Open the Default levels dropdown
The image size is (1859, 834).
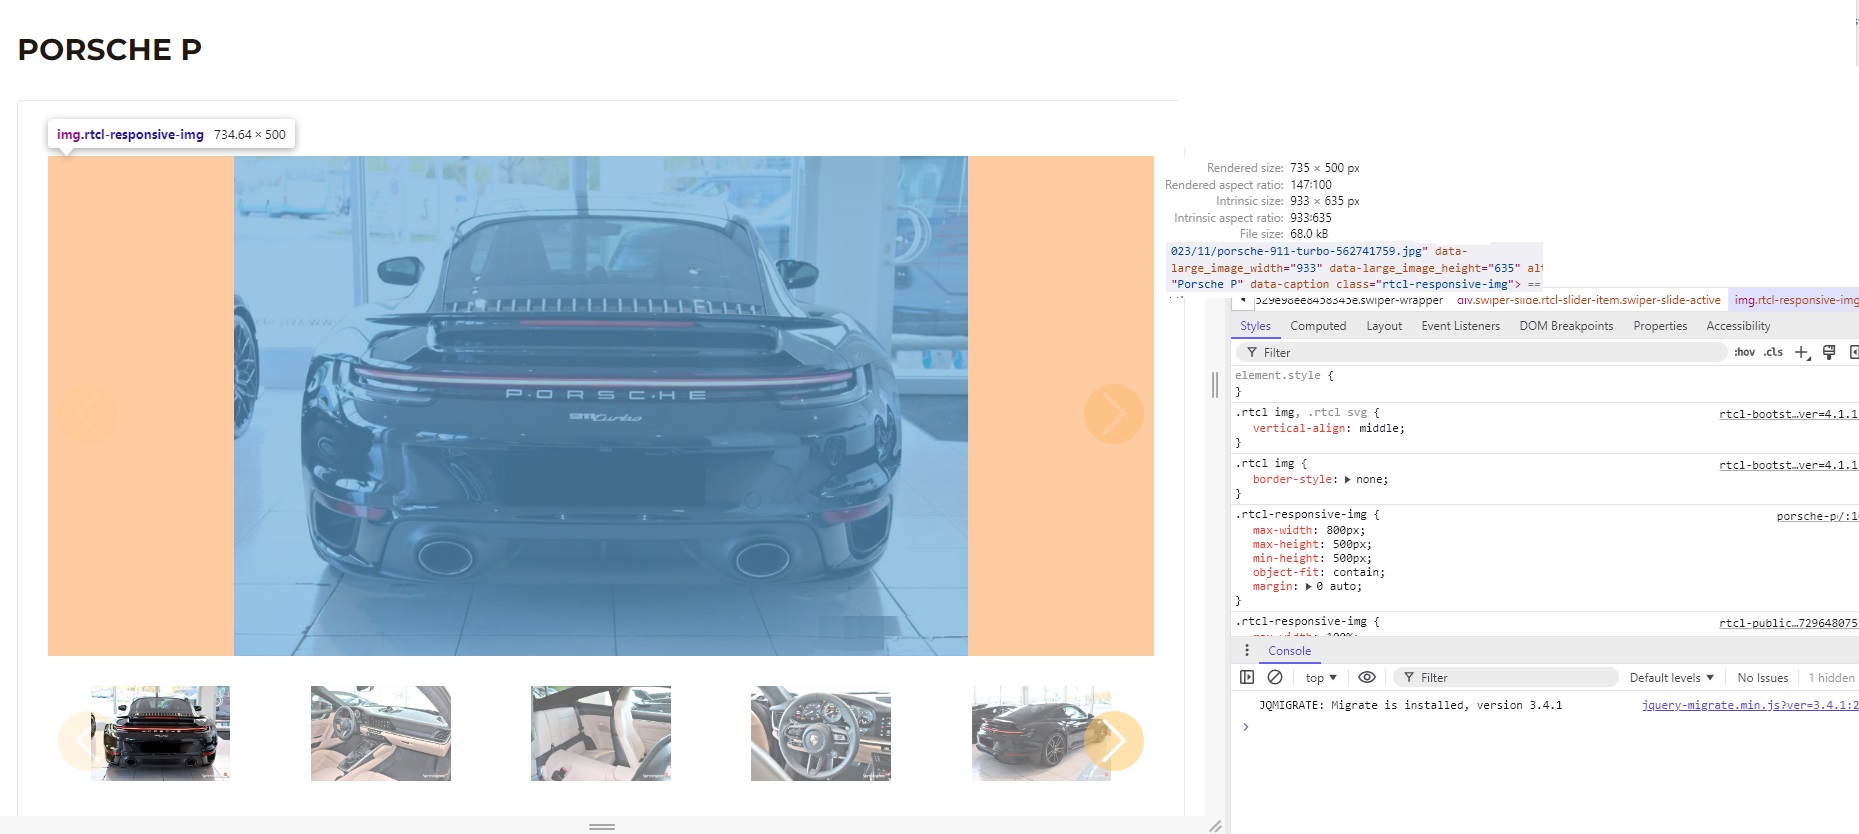pos(1671,678)
